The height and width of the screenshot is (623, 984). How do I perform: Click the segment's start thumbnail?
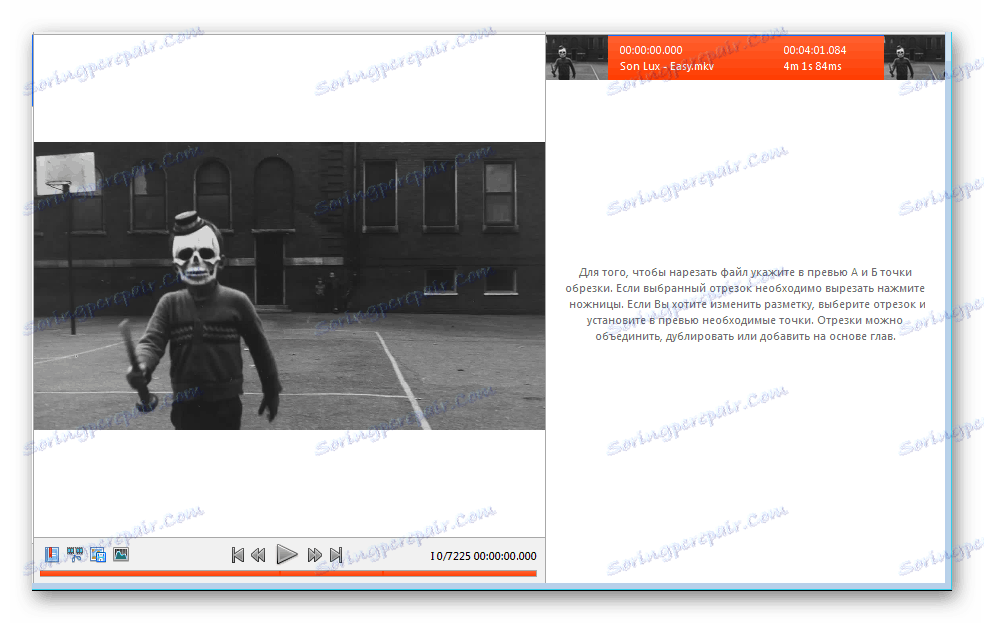click(x=577, y=58)
